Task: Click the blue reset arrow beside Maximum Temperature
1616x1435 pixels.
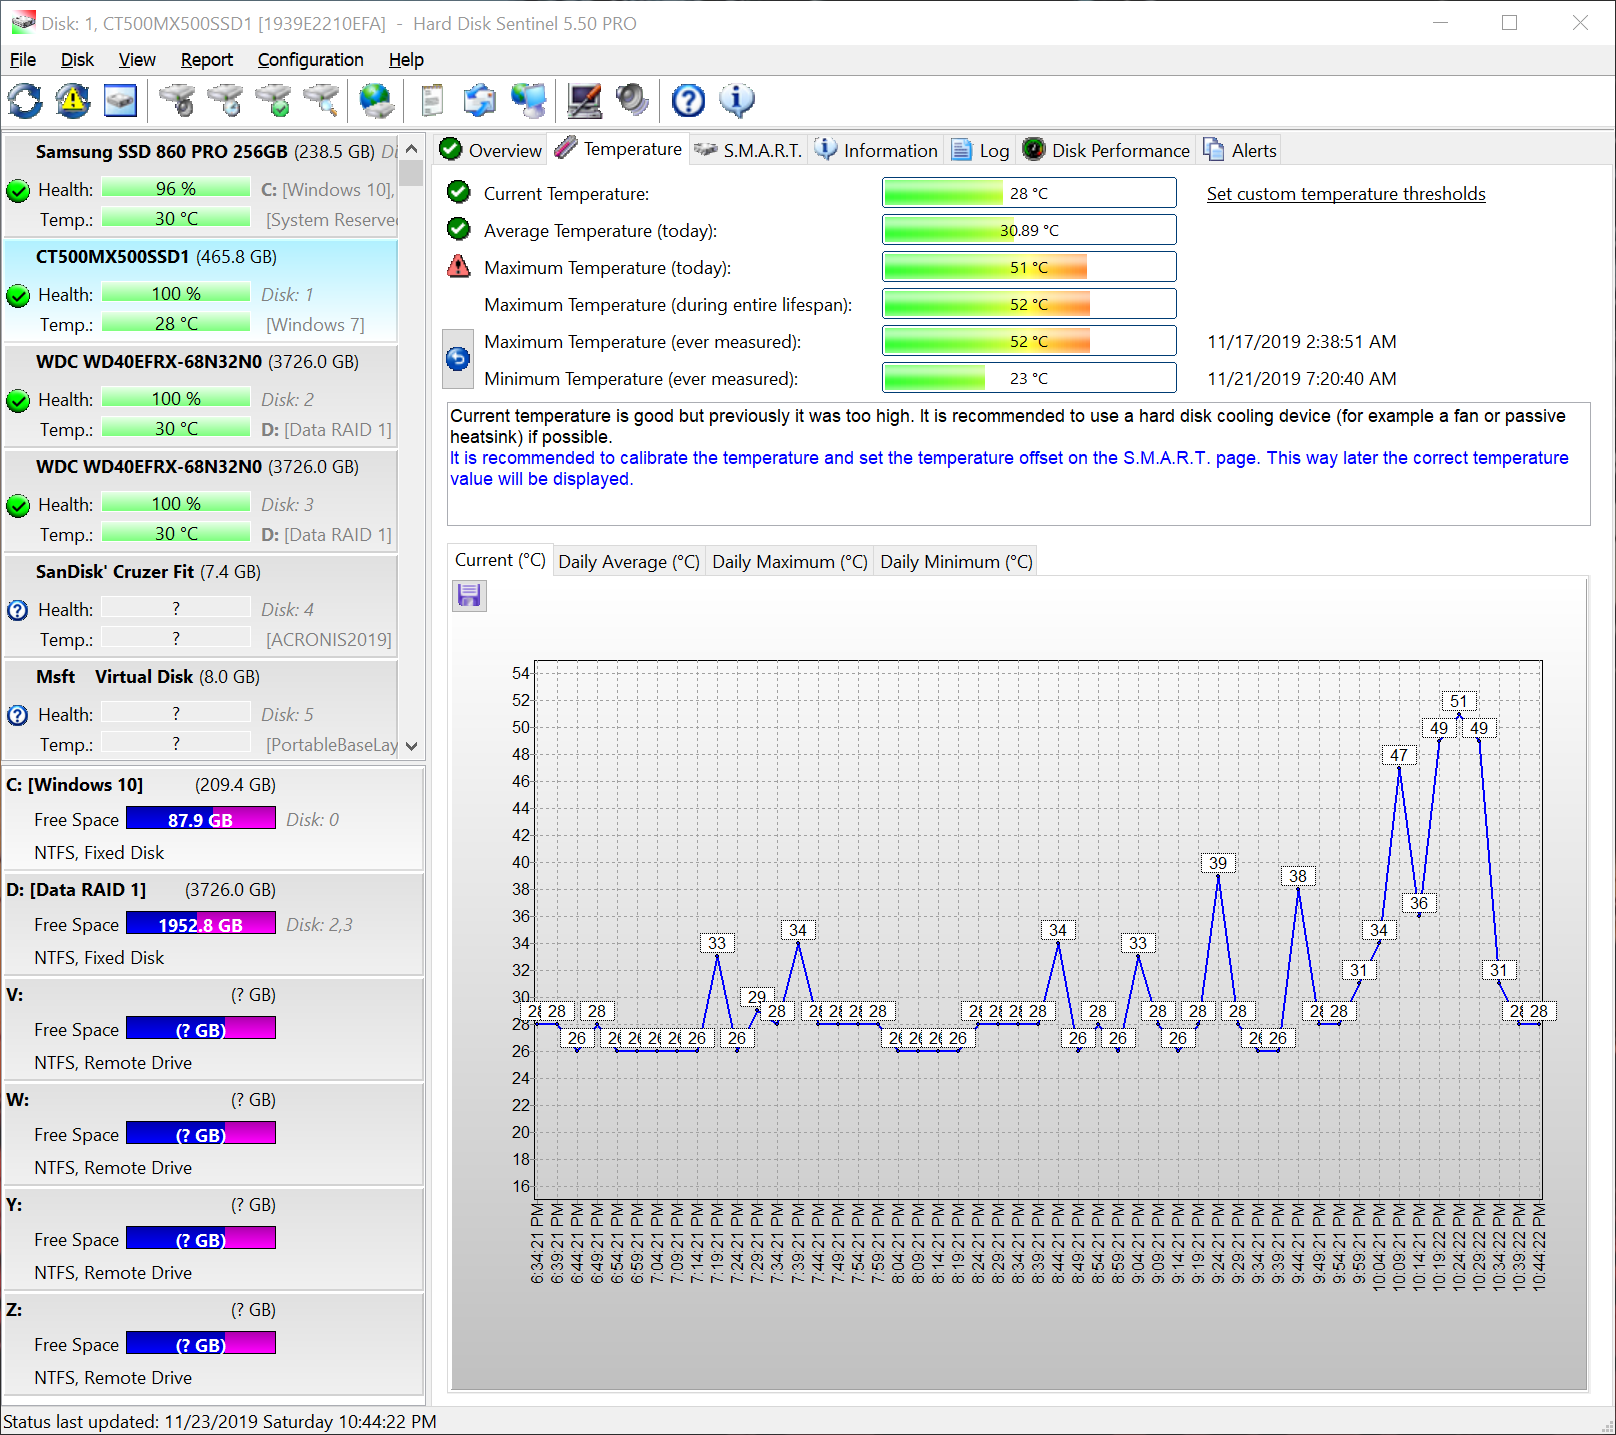Action: point(458,359)
